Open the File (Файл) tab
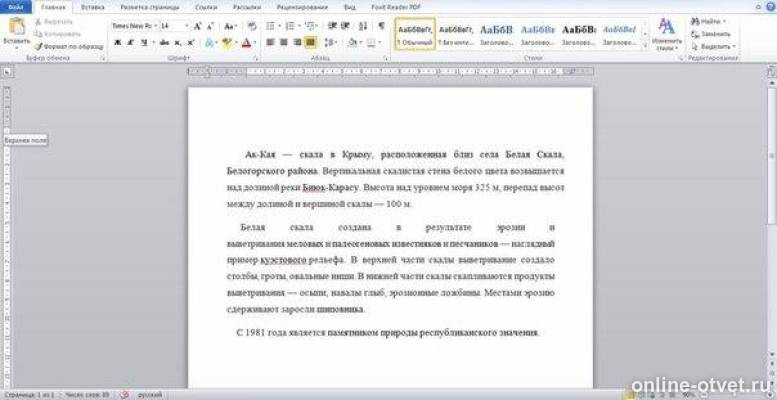This screenshot has width=777, height=400. pos(16,7)
